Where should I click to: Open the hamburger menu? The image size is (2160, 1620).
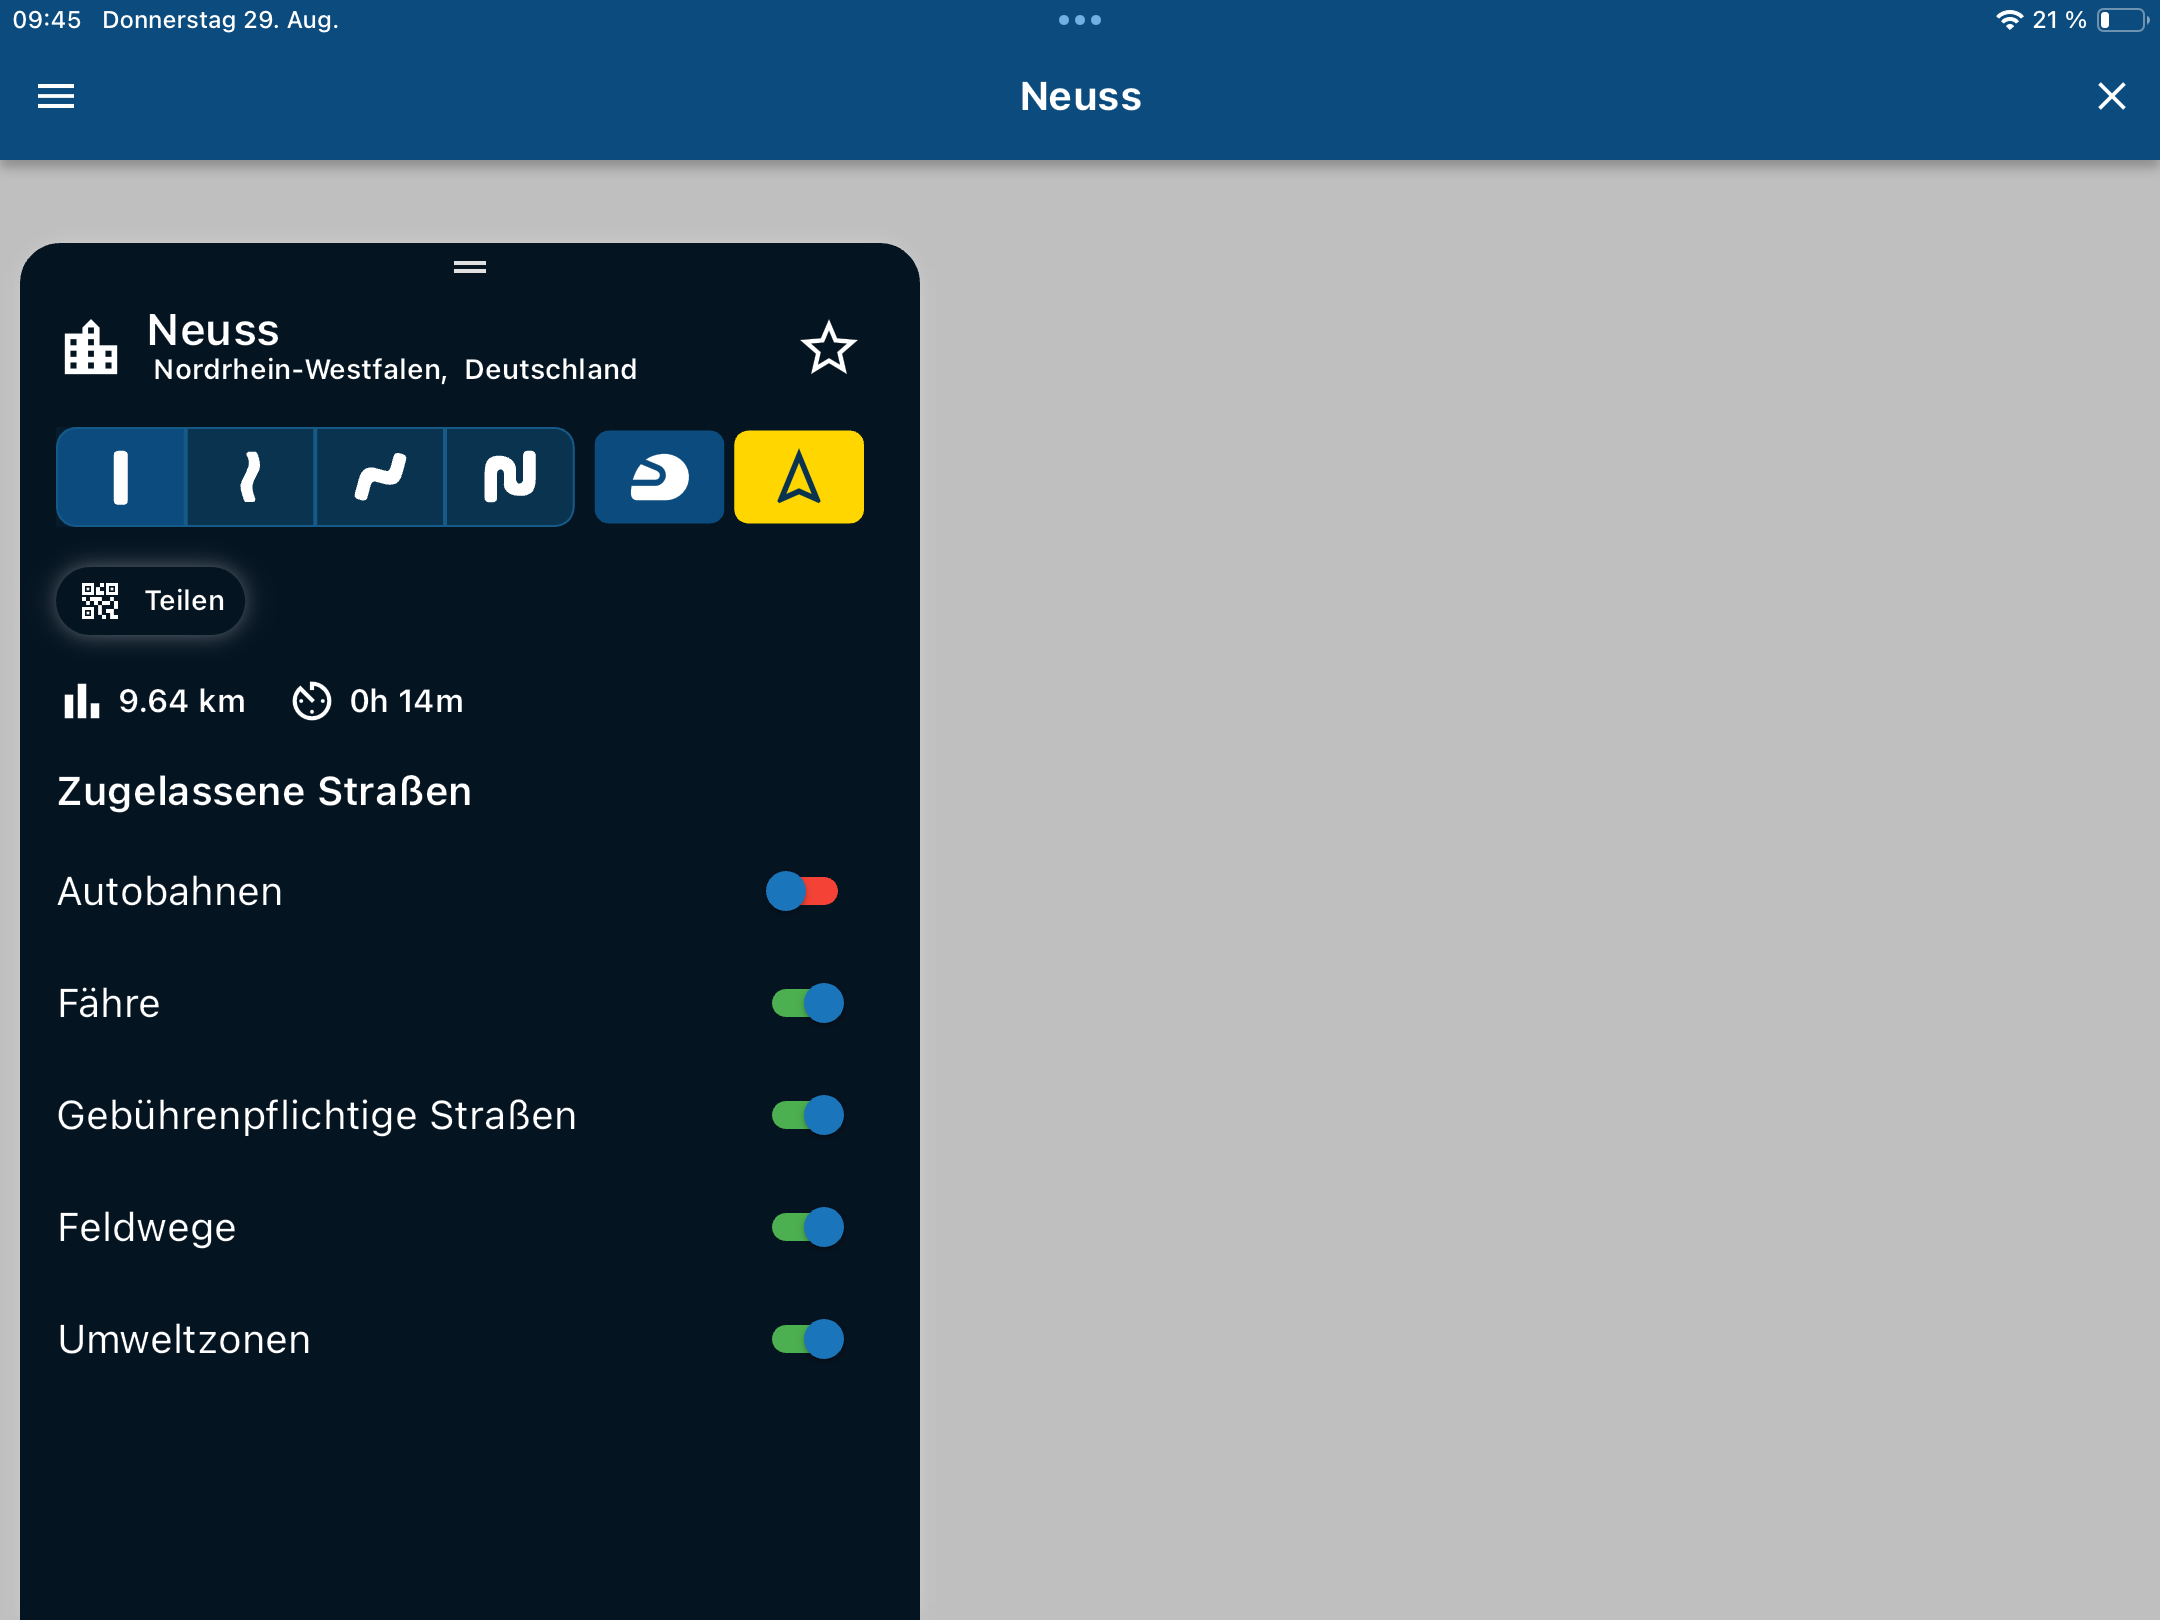coord(56,96)
